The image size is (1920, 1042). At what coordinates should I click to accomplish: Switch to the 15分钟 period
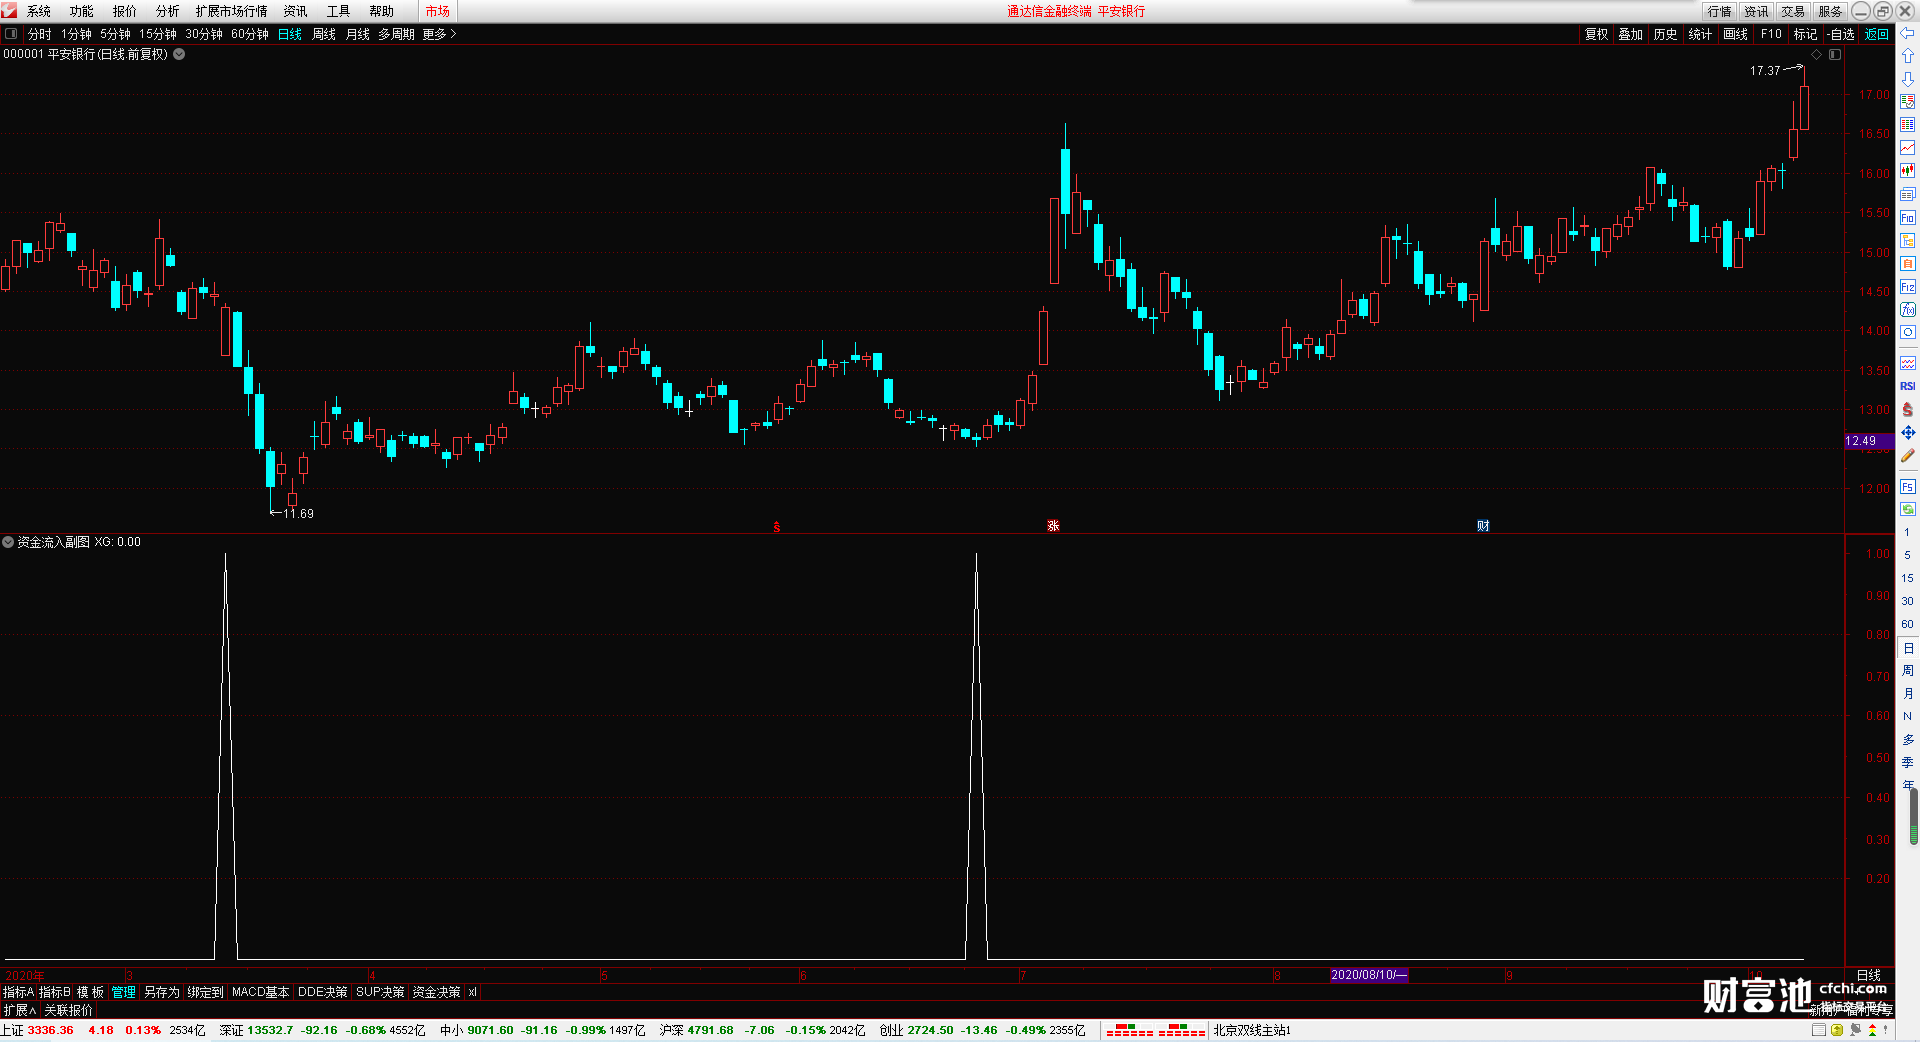pyautogui.click(x=158, y=34)
